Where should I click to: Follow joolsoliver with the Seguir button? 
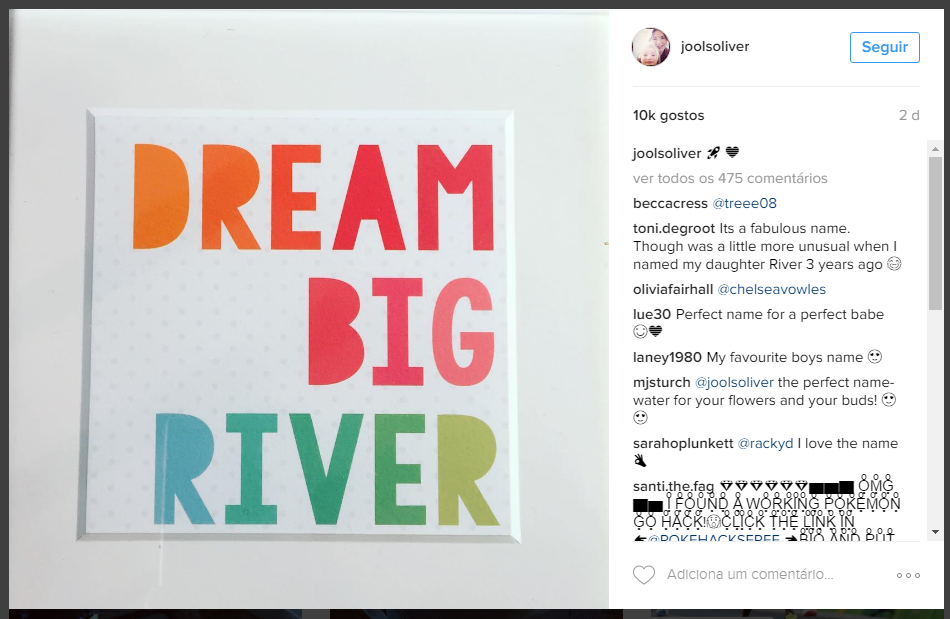(x=885, y=47)
